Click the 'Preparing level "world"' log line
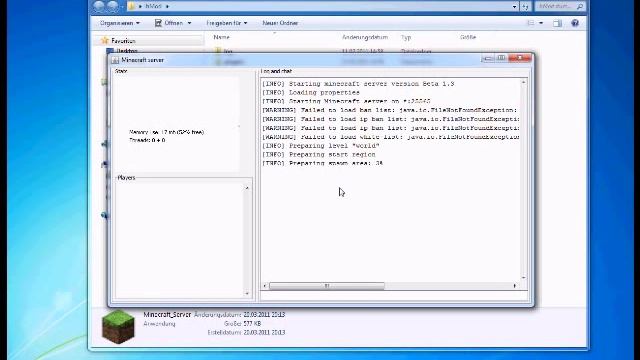The height and width of the screenshot is (360, 640). pos(321,146)
